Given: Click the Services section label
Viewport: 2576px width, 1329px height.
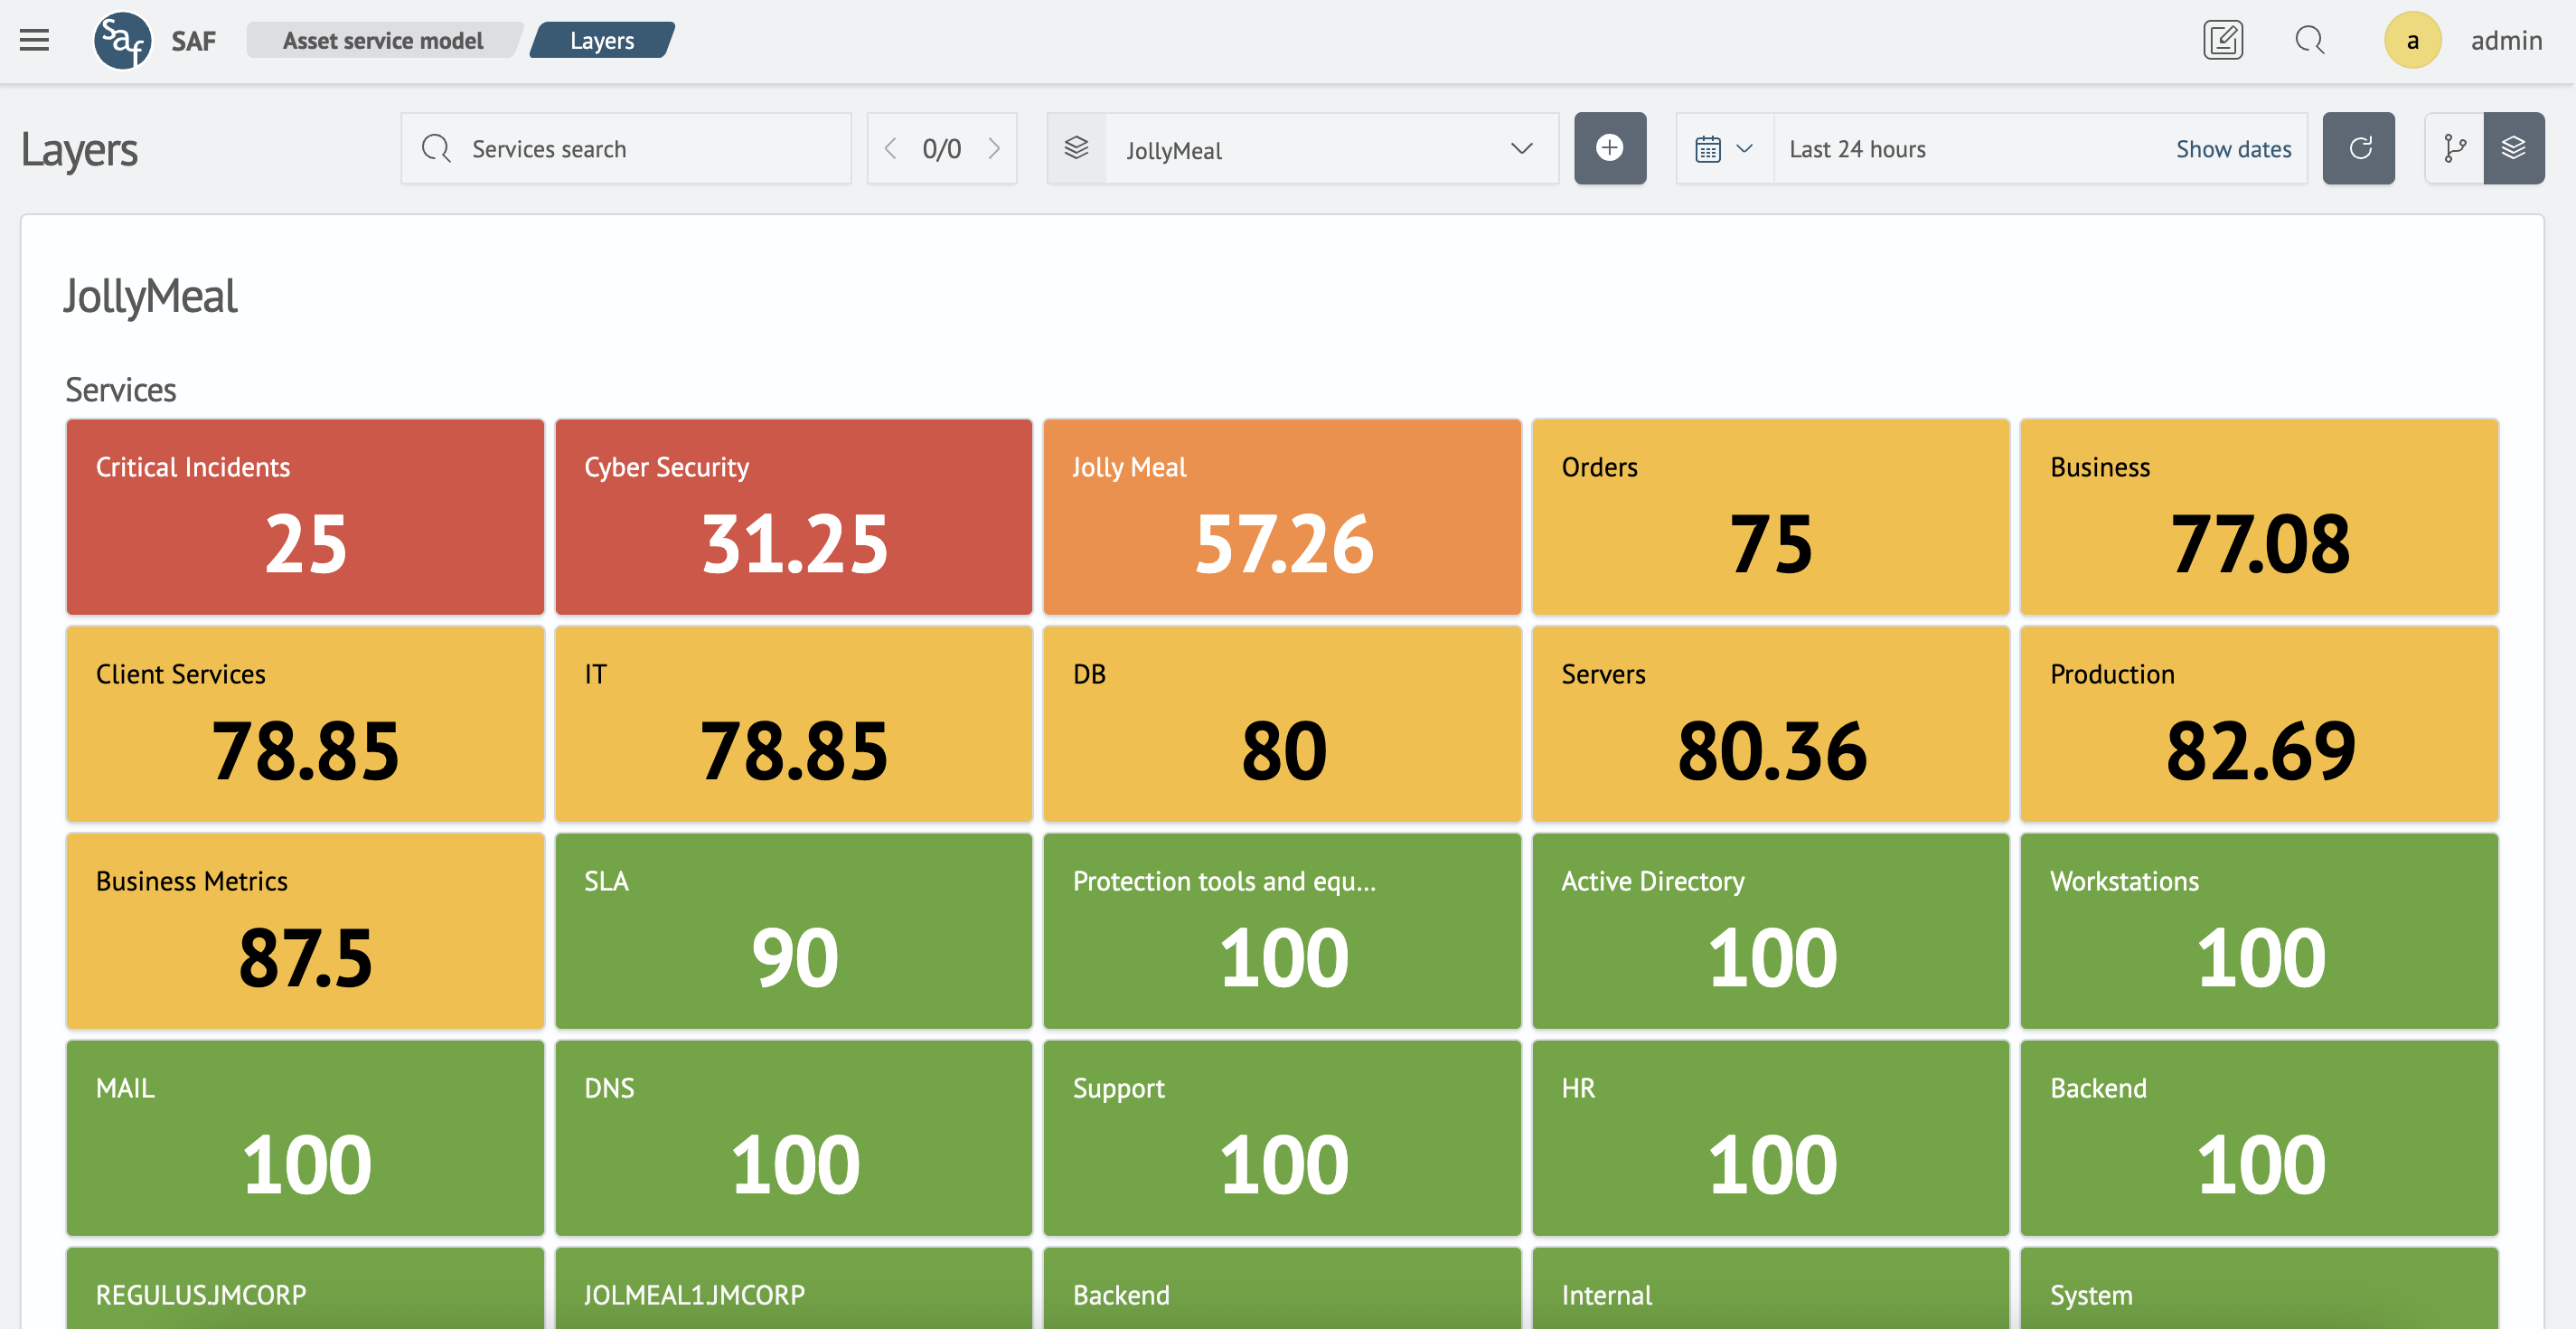Looking at the screenshot, I should point(120,389).
